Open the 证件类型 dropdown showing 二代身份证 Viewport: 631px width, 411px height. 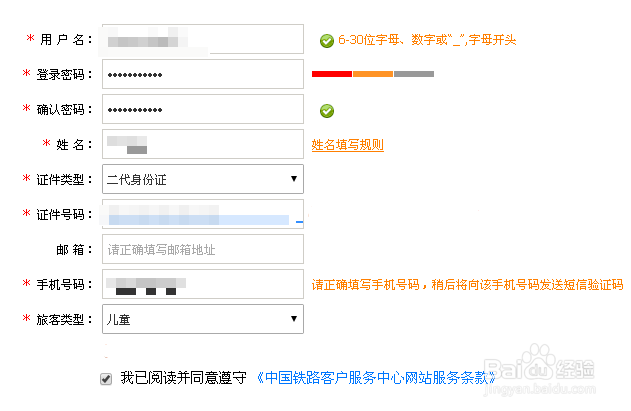pos(203,179)
